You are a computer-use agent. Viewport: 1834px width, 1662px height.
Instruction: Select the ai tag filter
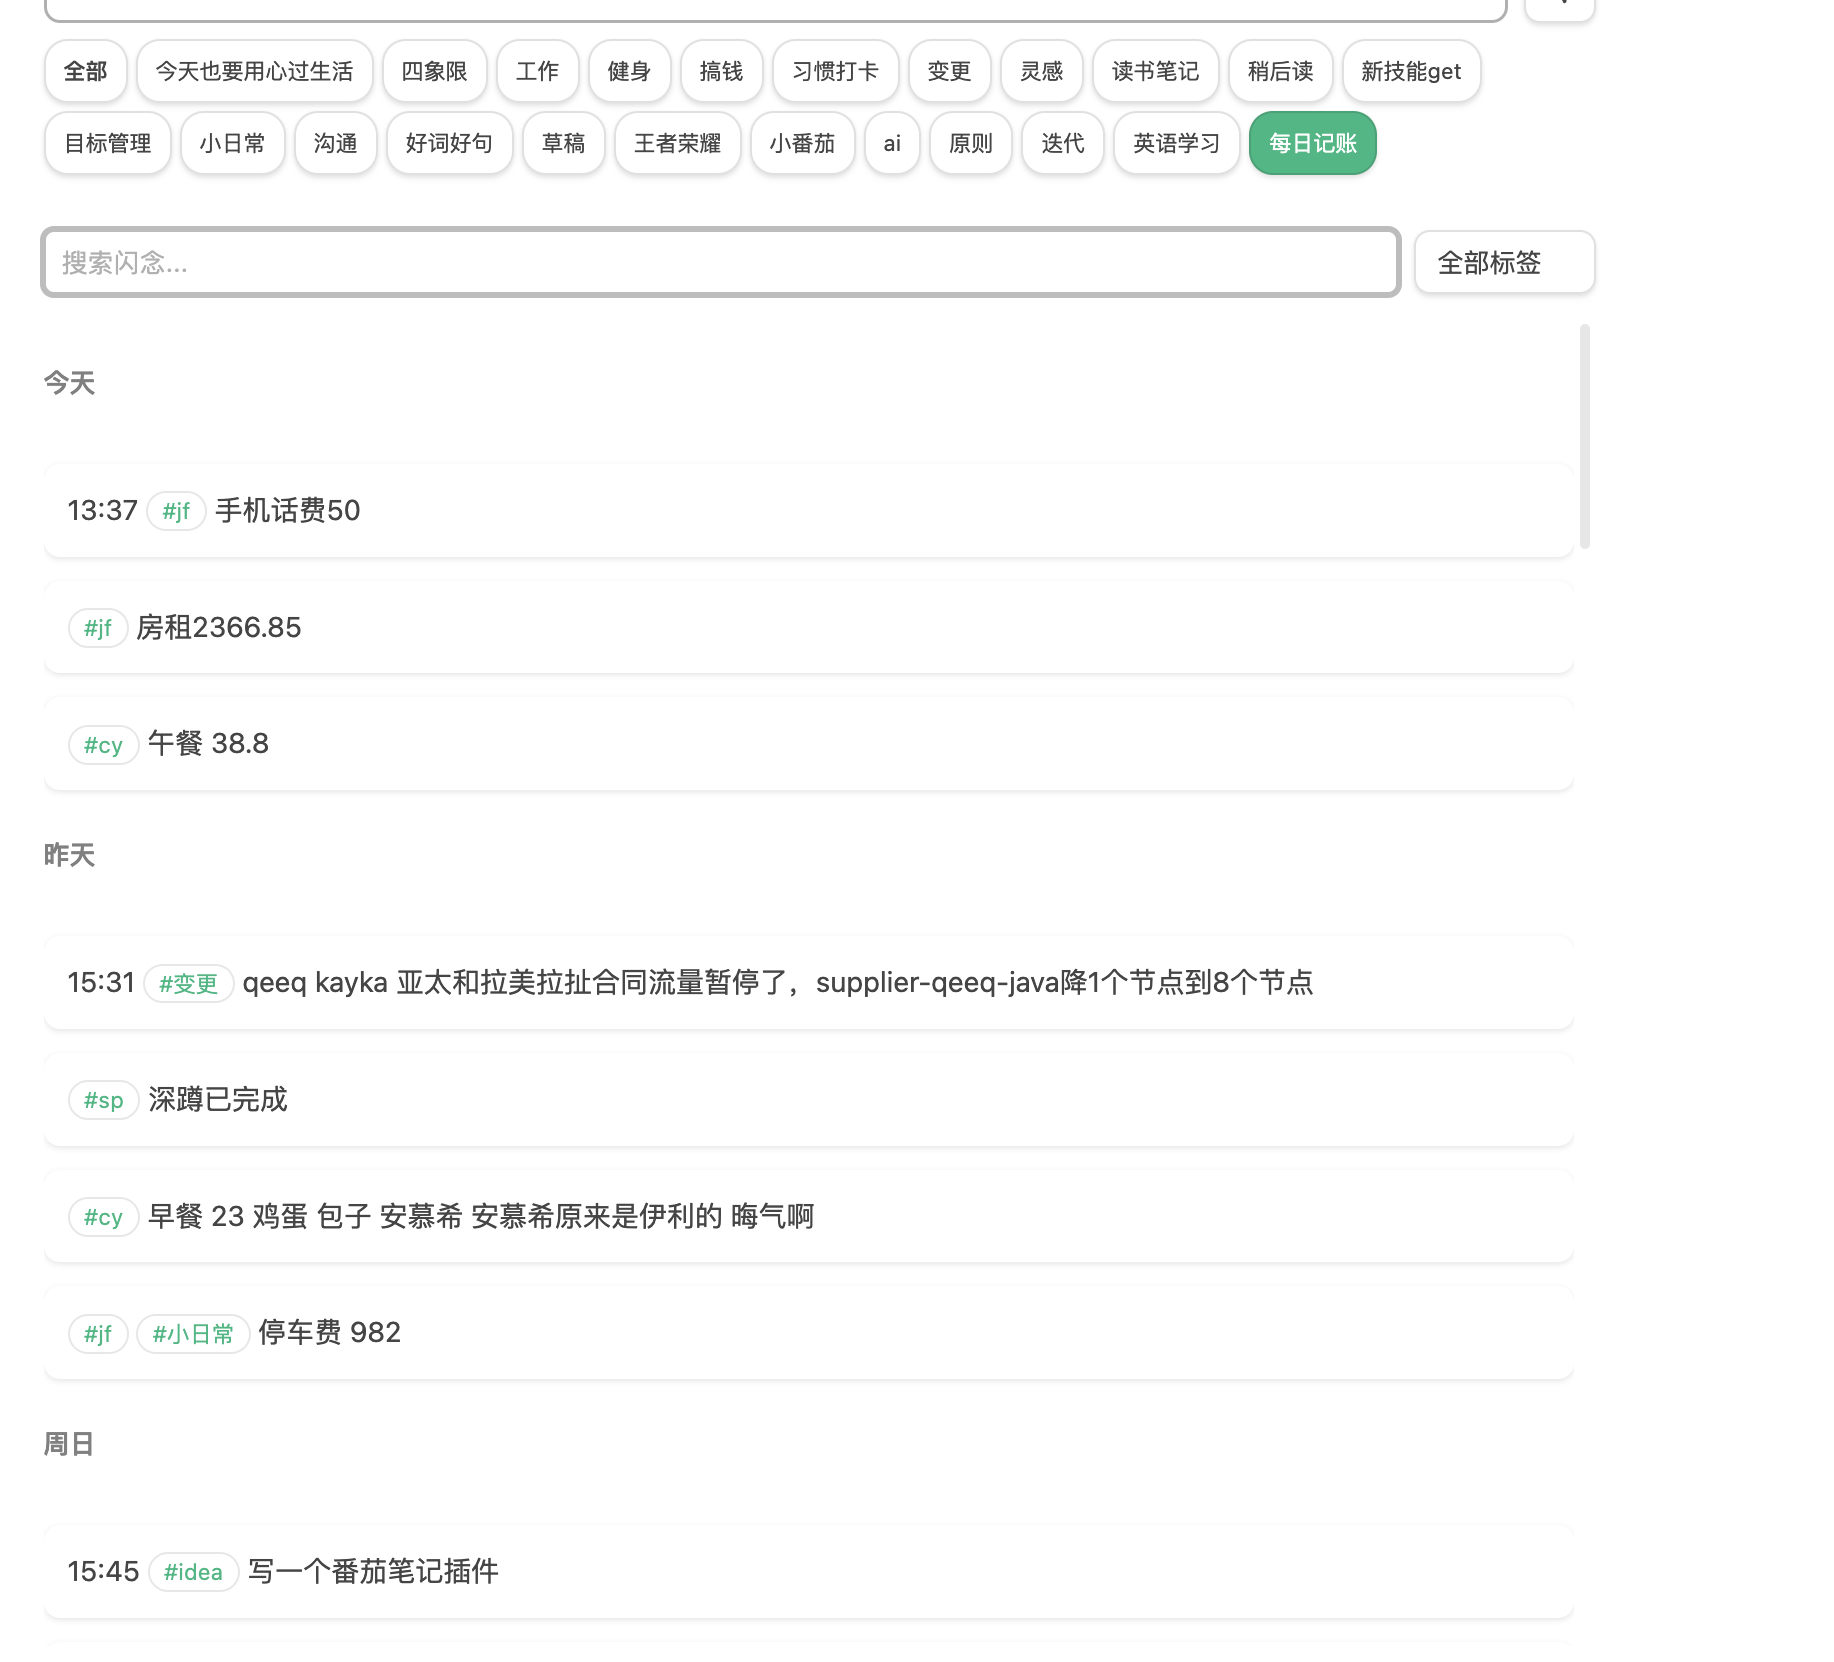(891, 143)
